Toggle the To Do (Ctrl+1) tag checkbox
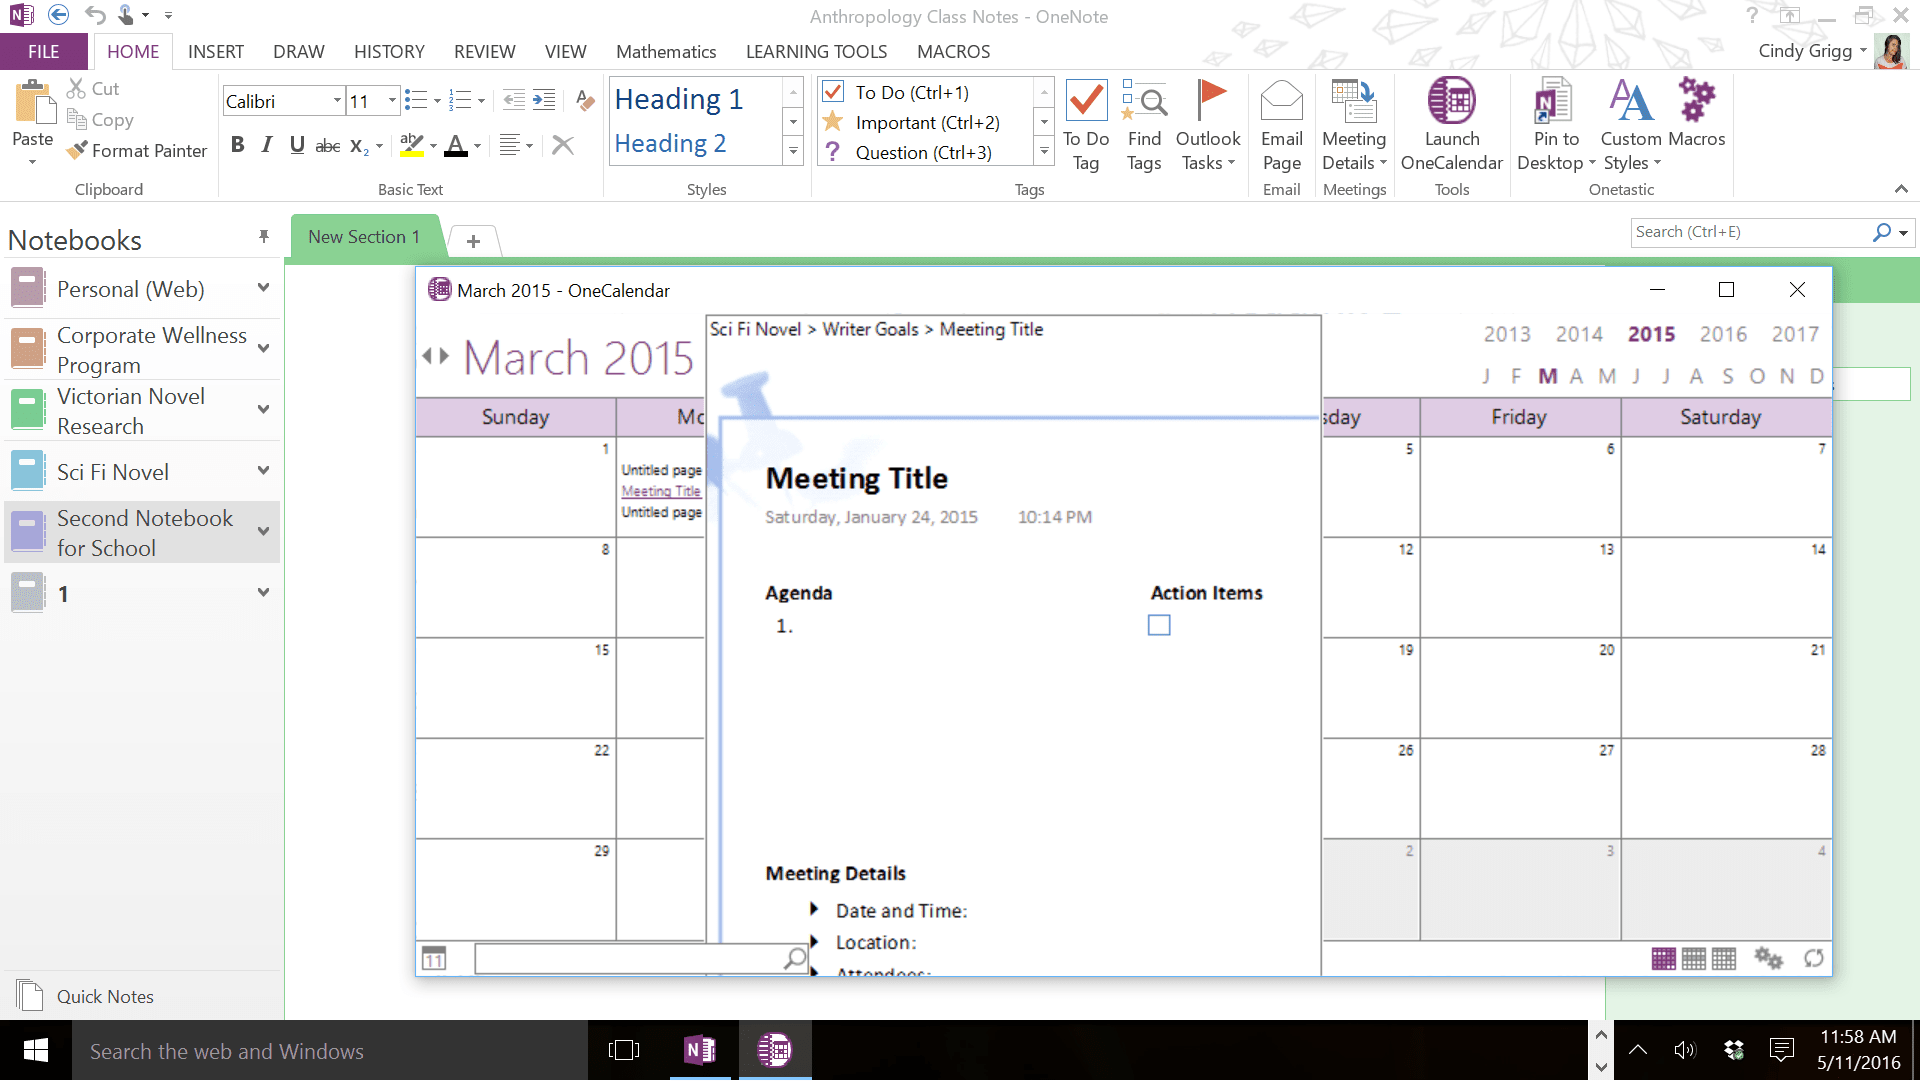This screenshot has height=1082, width=1920. [832, 92]
